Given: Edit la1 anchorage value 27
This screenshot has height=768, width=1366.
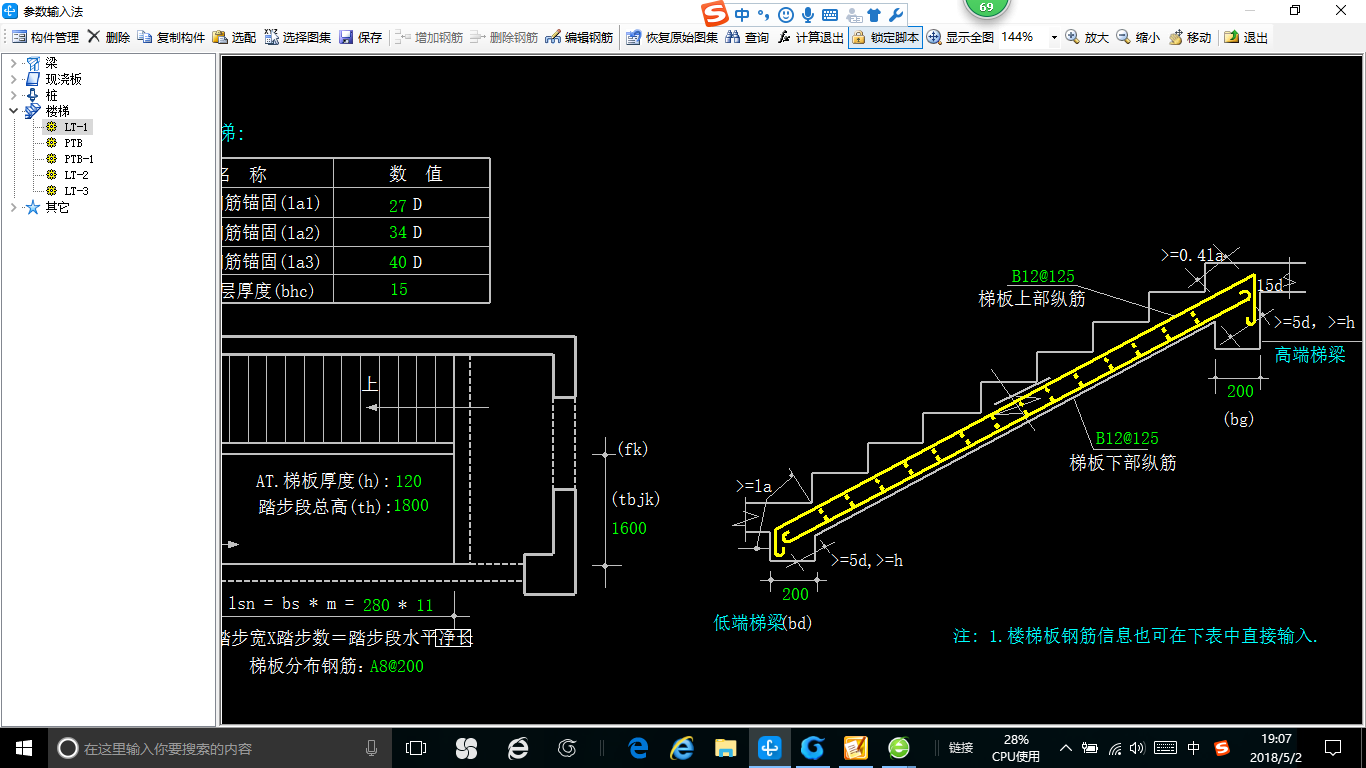Looking at the screenshot, I should pos(397,205).
